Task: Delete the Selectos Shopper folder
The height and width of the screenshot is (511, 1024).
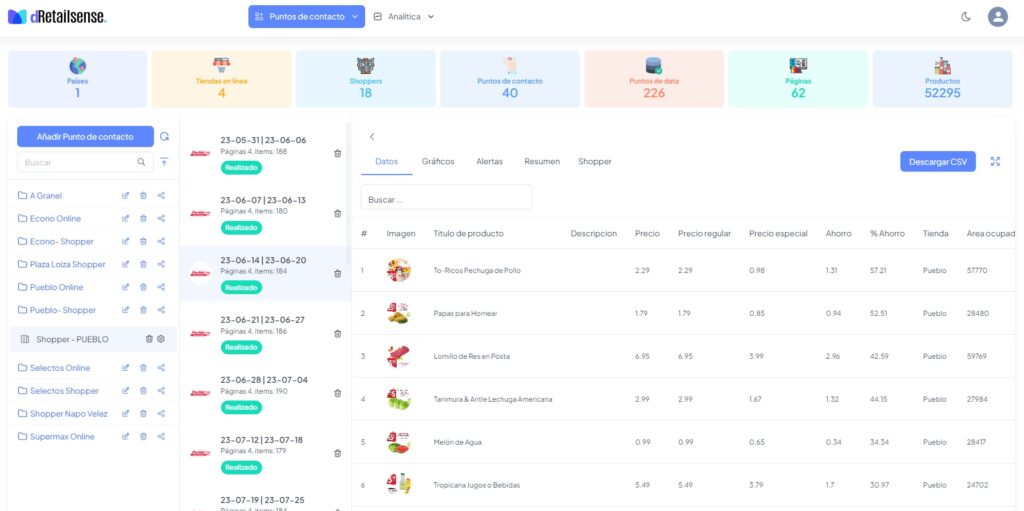Action: tap(143, 391)
